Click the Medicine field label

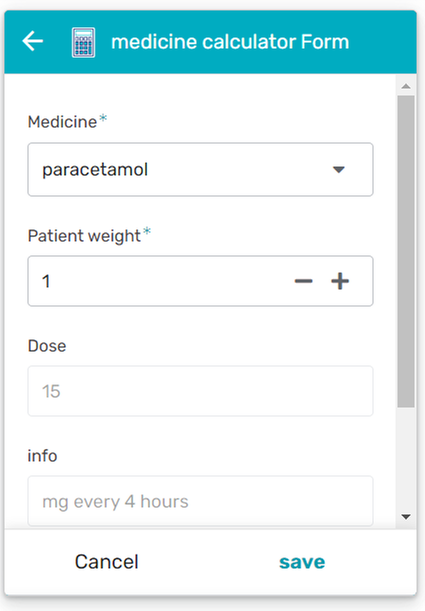pyautogui.click(x=62, y=122)
